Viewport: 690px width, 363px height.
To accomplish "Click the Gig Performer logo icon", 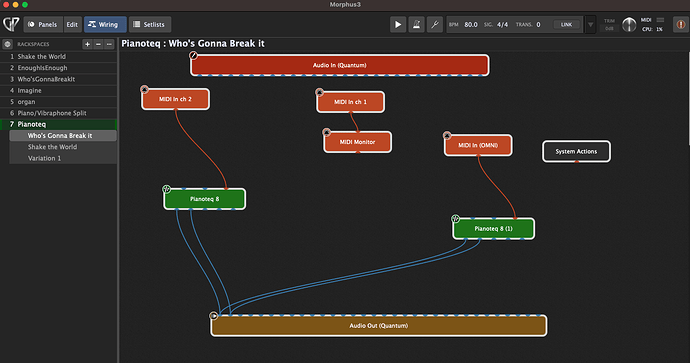I will pos(11,24).
